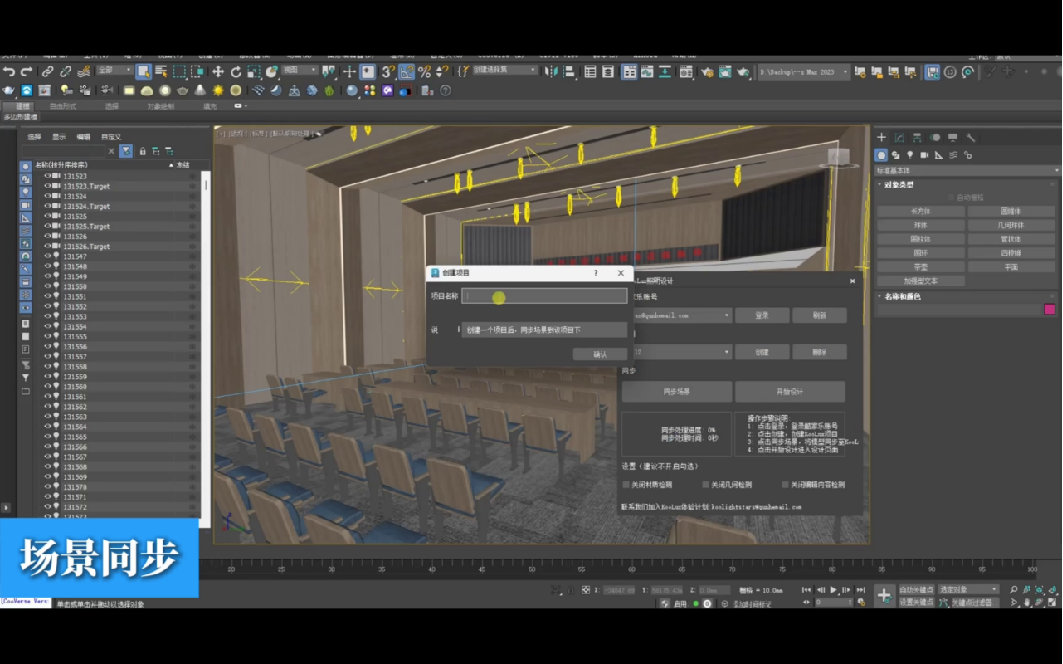Viewport: 1063px width, 664px height.
Task: Enable the 关闭材质检测 checkbox
Action: (x=627, y=484)
